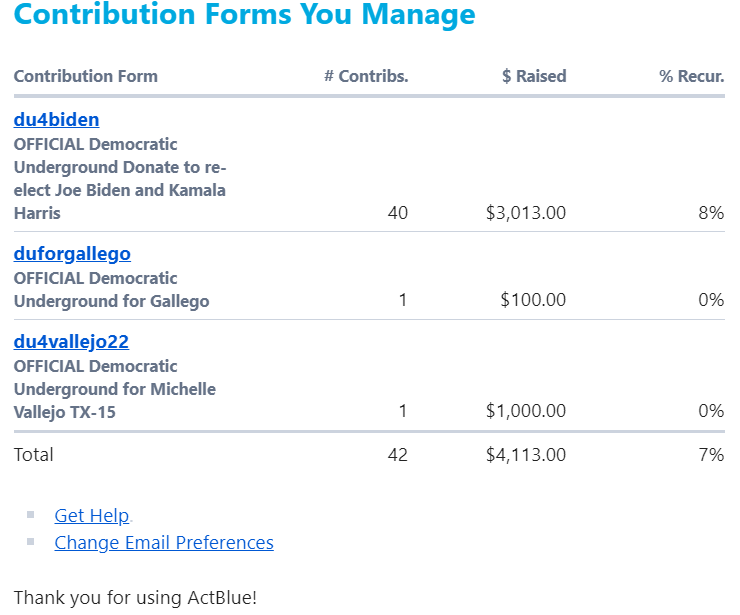Viewport: 740px width, 615px height.
Task: Click the % Recur. column header
Action: coord(691,76)
